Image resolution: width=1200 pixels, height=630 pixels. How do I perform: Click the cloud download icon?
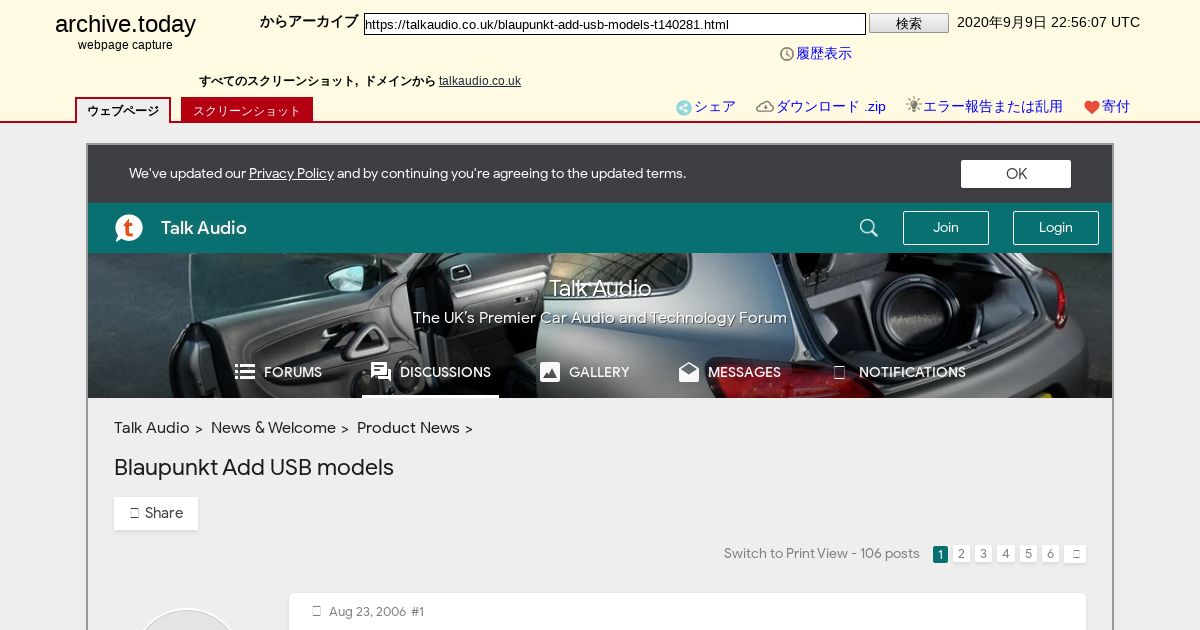765,107
